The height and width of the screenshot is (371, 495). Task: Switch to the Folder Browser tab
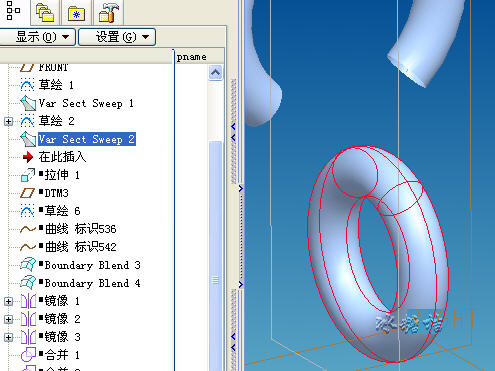45,13
